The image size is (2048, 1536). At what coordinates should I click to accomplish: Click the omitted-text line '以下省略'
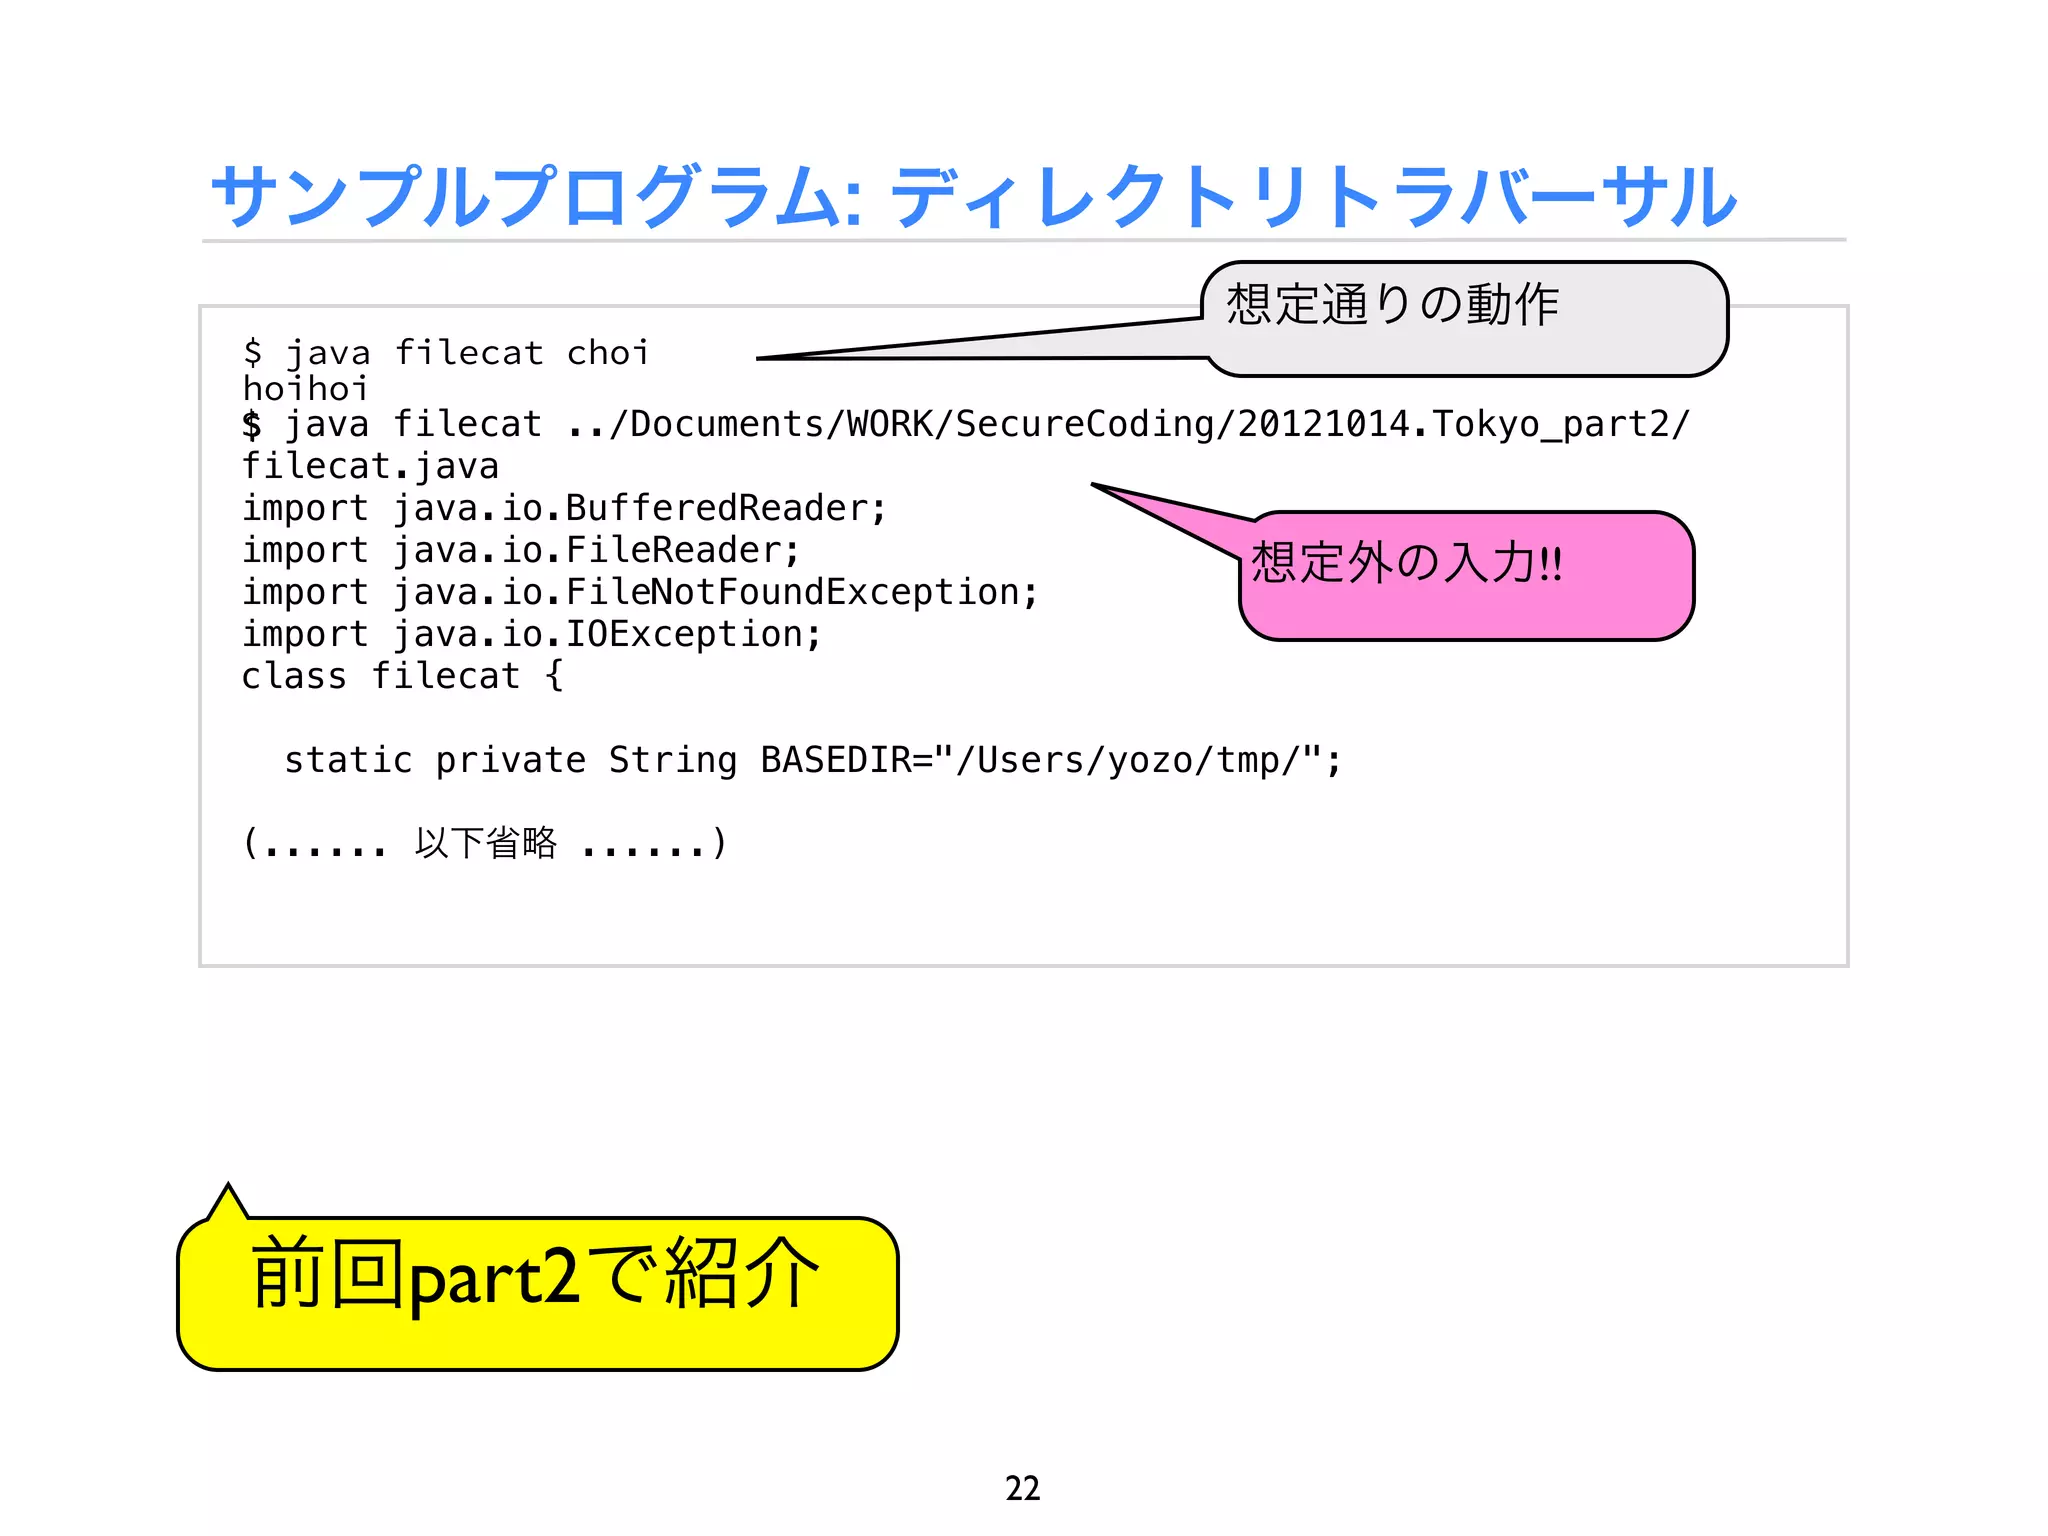pos(485,843)
